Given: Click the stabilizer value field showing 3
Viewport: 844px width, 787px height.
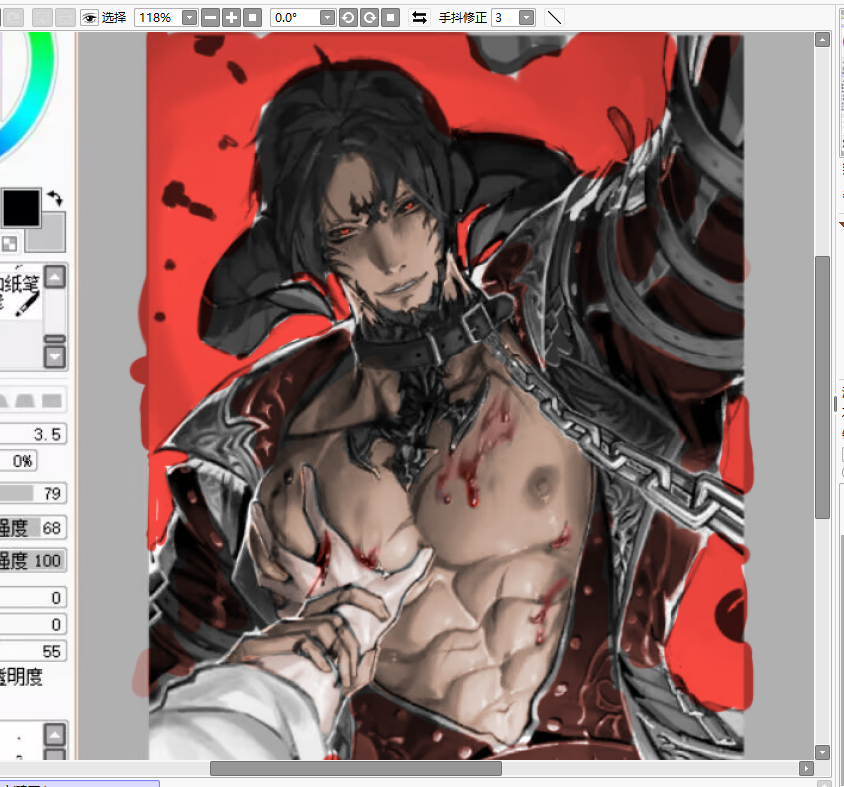Looking at the screenshot, I should point(505,18).
